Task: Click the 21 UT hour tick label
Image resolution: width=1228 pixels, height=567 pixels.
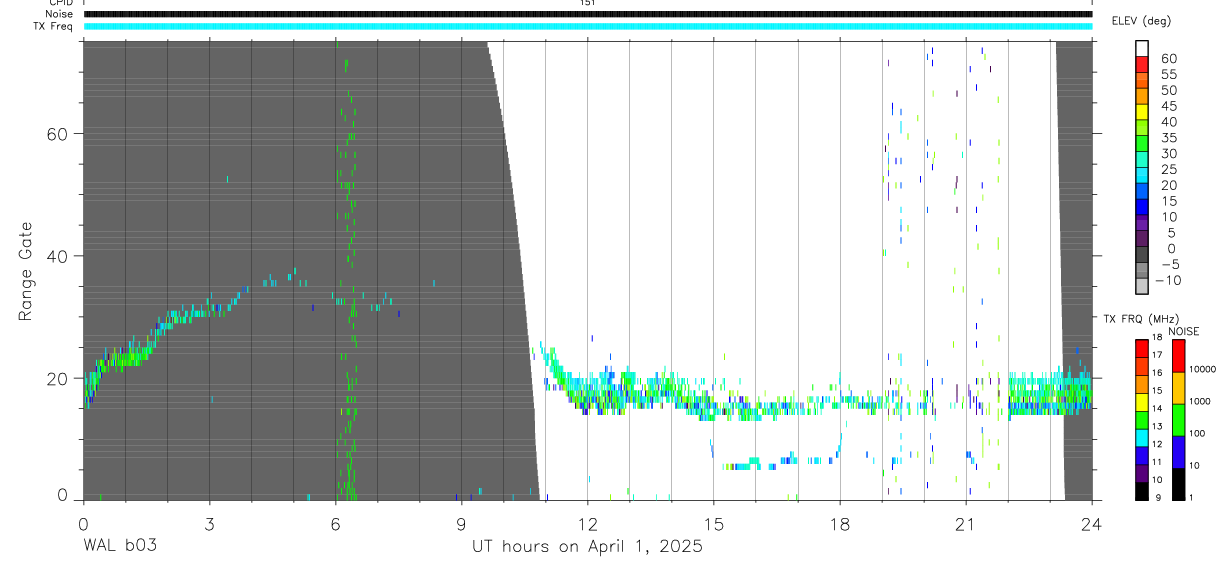Action: 966,523
